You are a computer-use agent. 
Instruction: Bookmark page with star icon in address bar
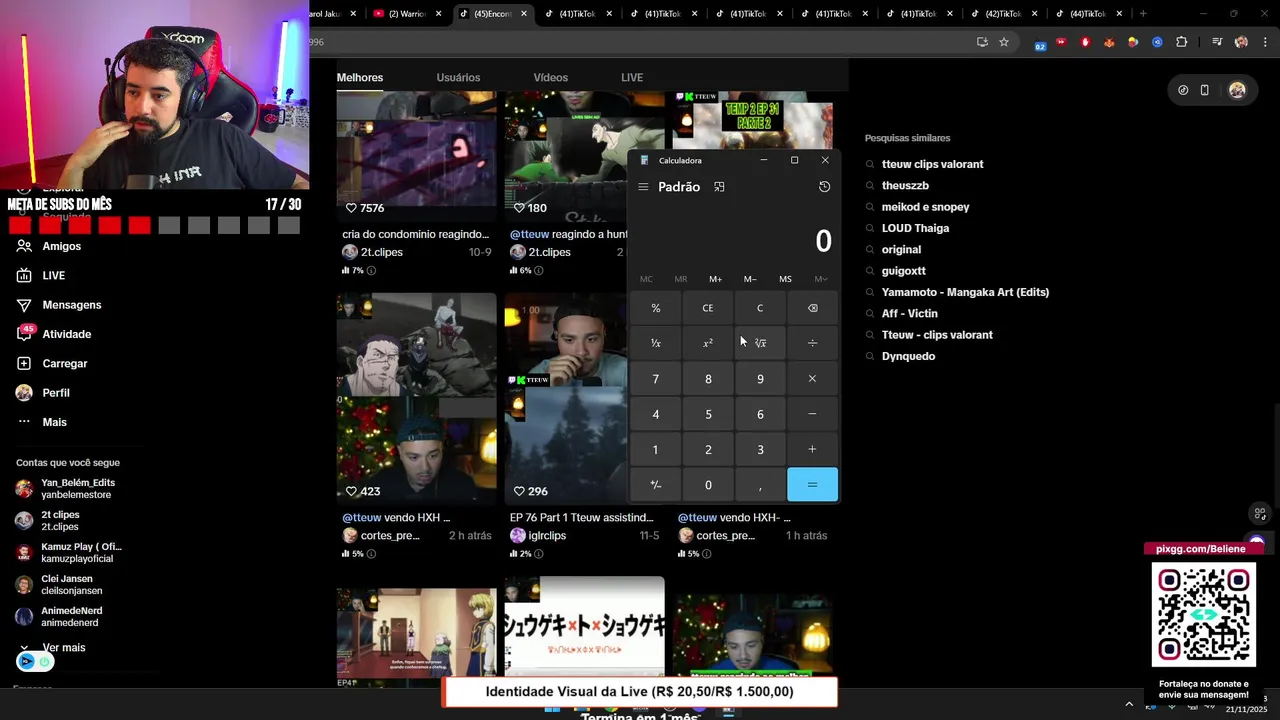1004,42
